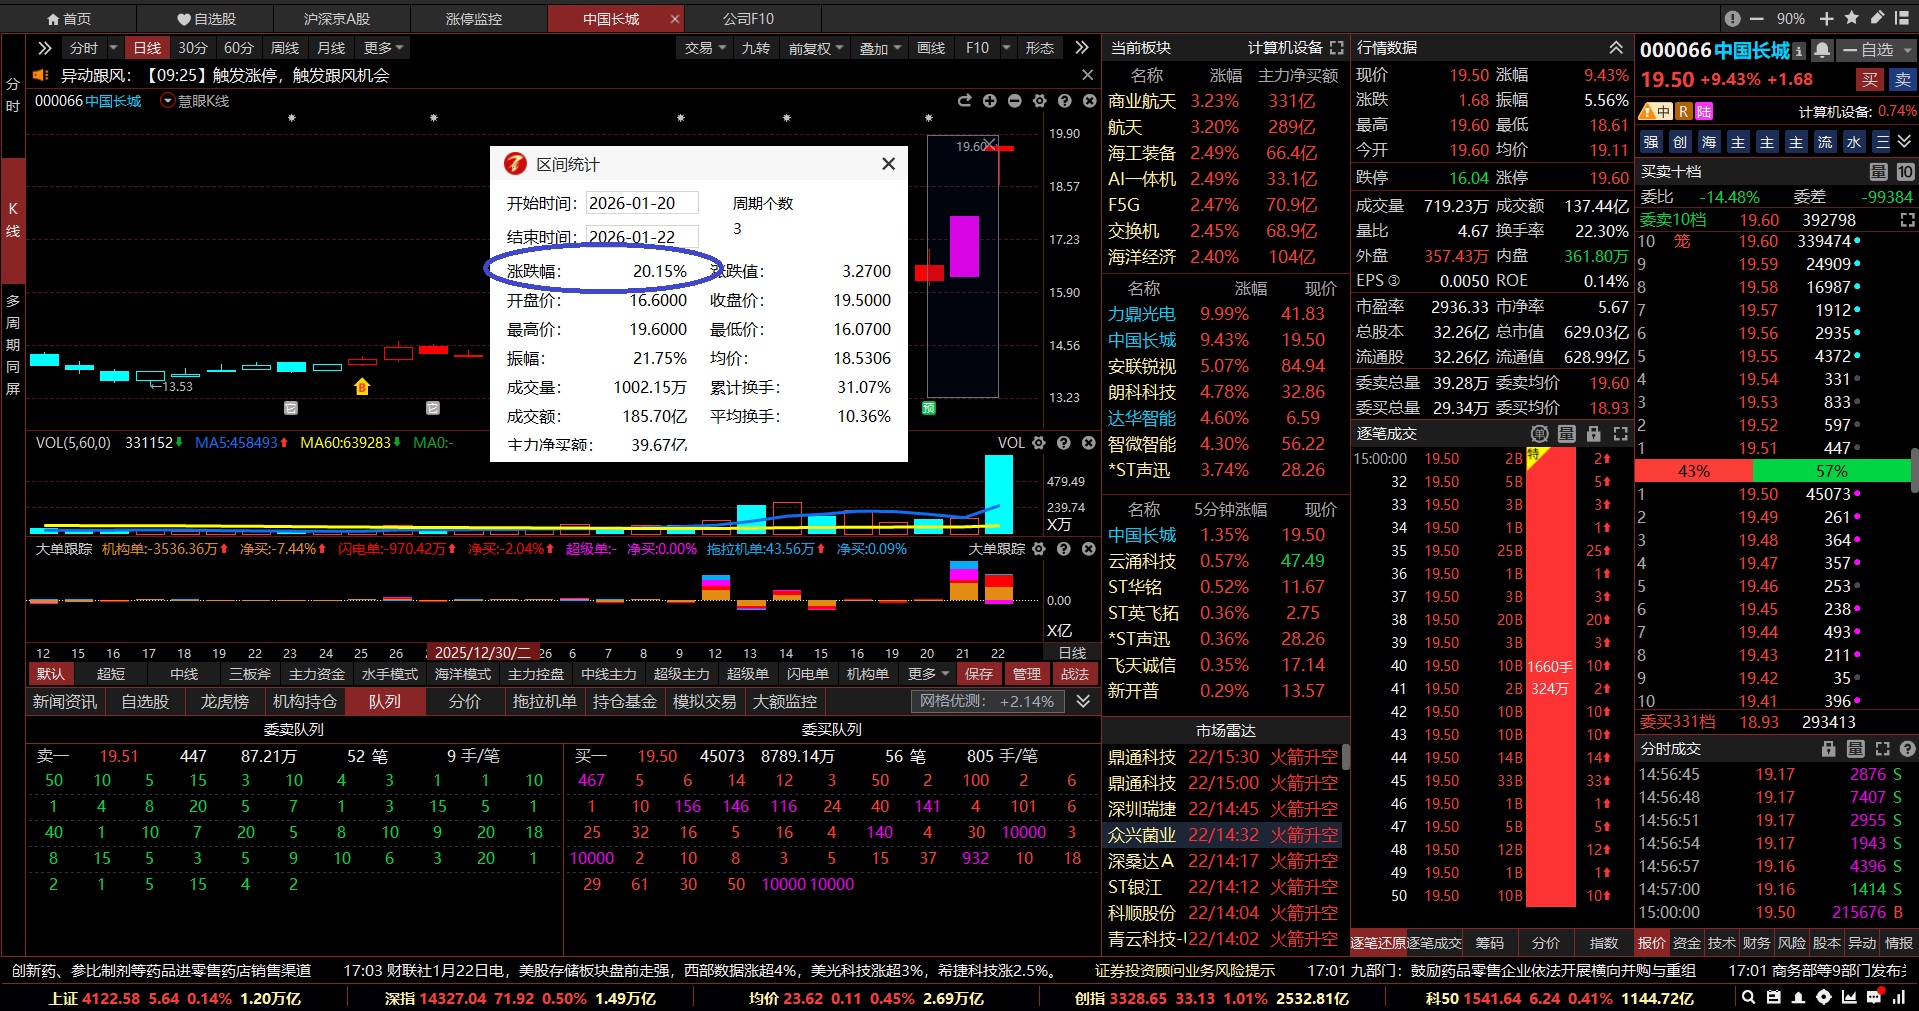Click the blue 卖 sell button
Viewport: 1919px width, 1011px height.
pos(1902,80)
